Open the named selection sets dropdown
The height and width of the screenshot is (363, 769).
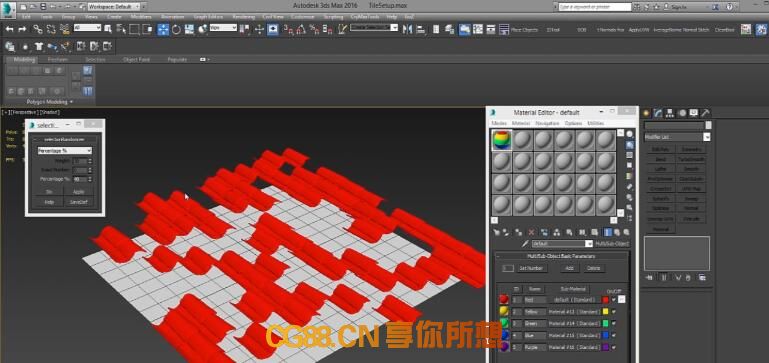coord(374,28)
